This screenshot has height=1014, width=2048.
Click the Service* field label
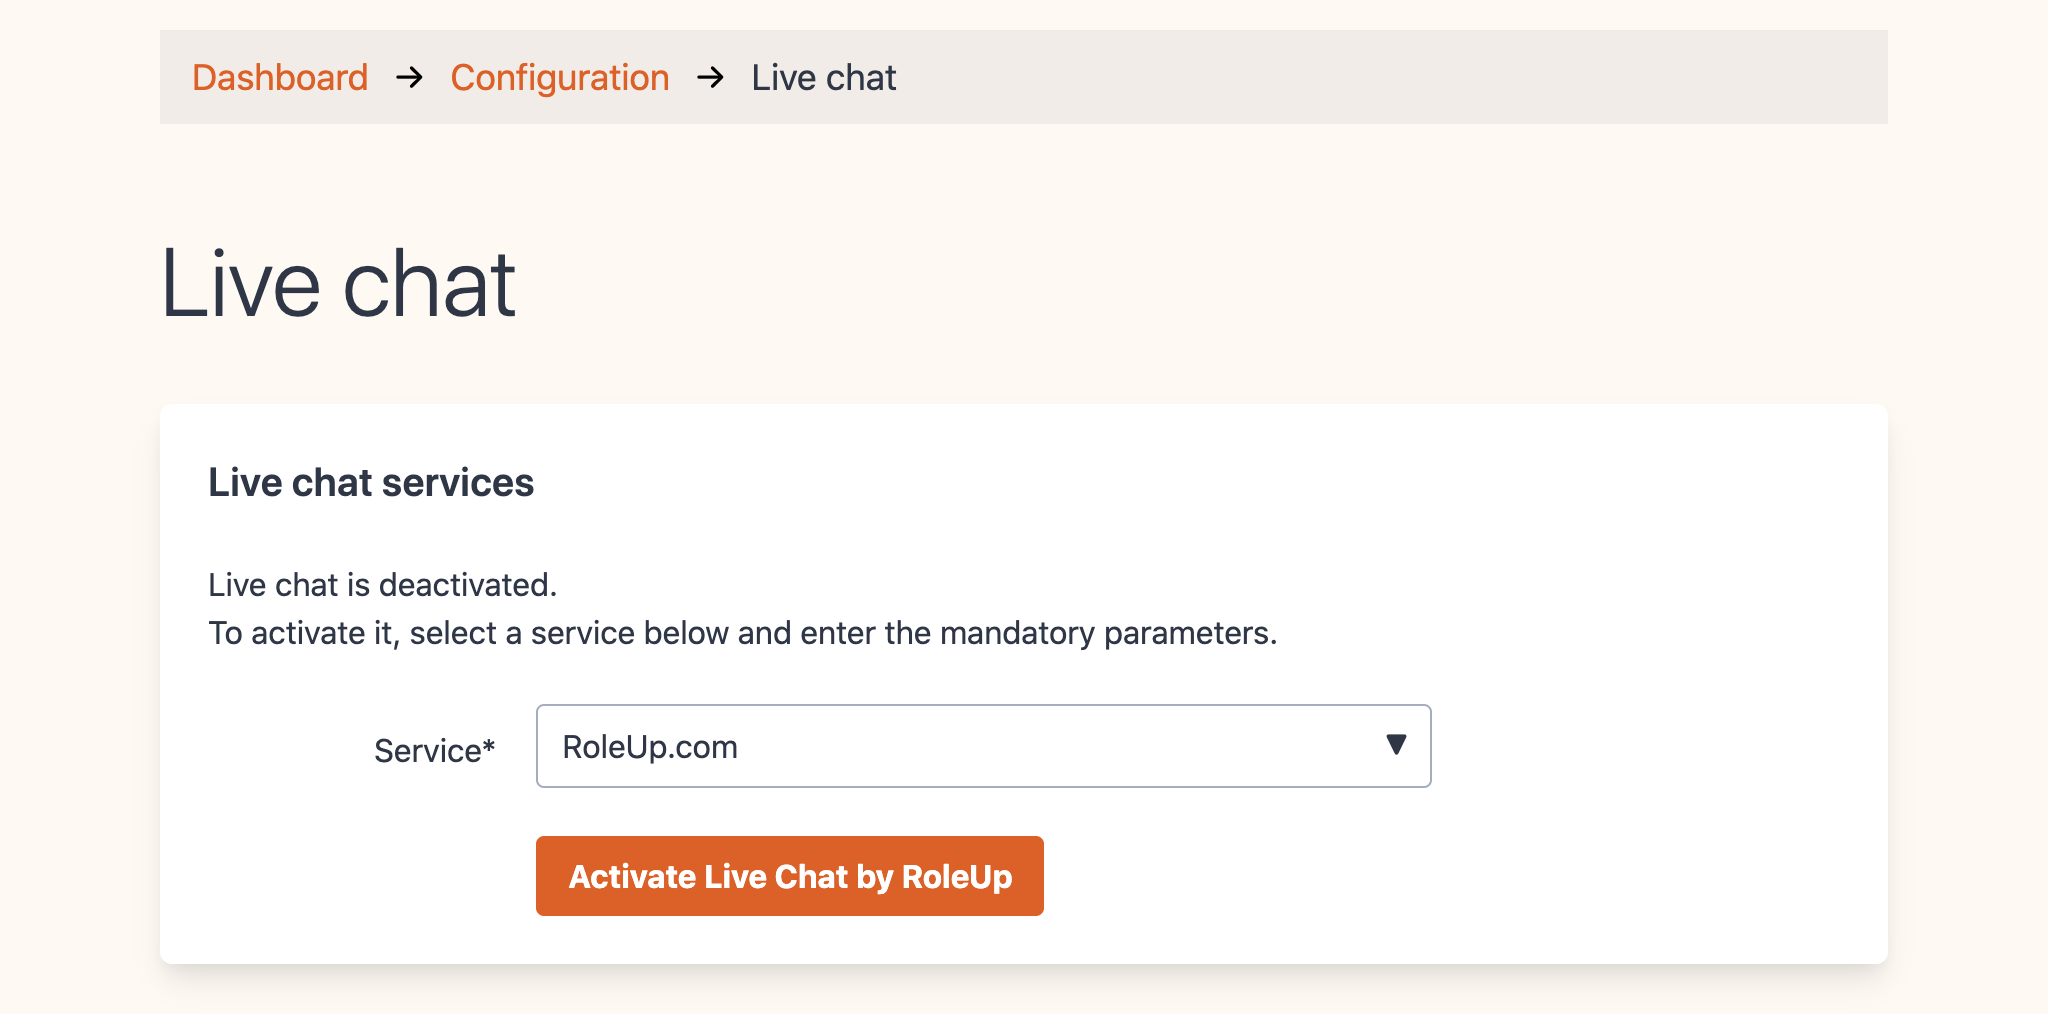[434, 750]
